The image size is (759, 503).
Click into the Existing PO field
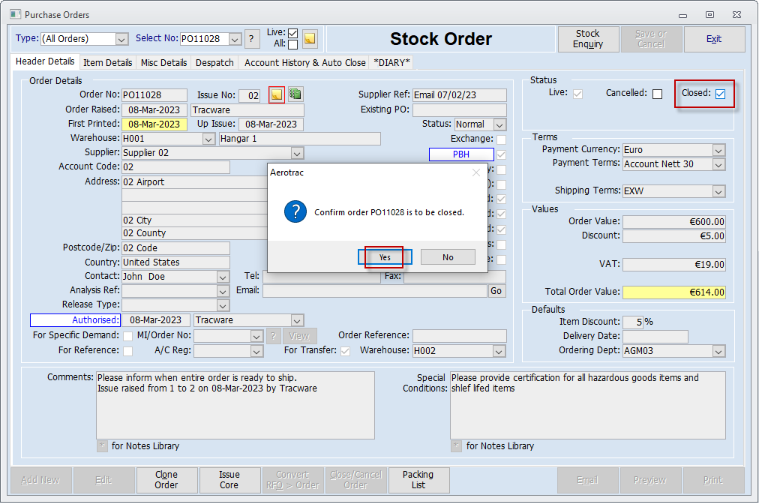(459, 110)
